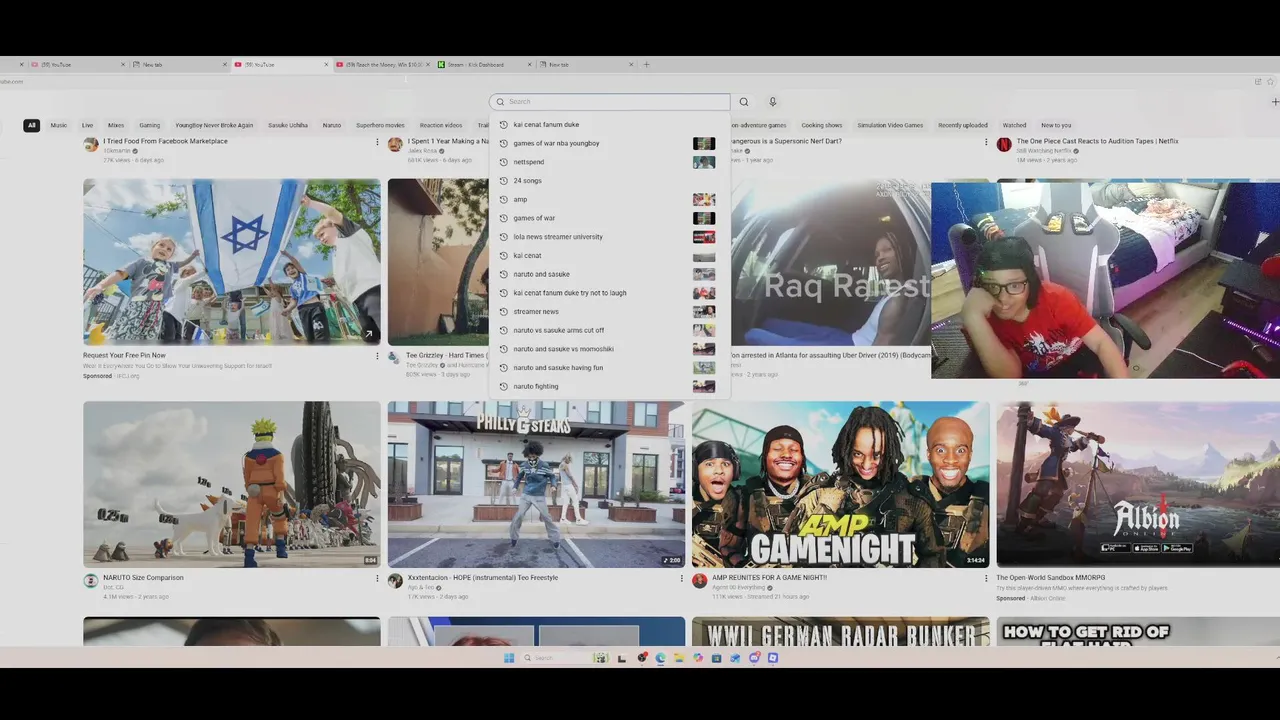Select 'YoungBoy Never Broke Again' chip
The width and height of the screenshot is (1280, 720).
(214, 125)
